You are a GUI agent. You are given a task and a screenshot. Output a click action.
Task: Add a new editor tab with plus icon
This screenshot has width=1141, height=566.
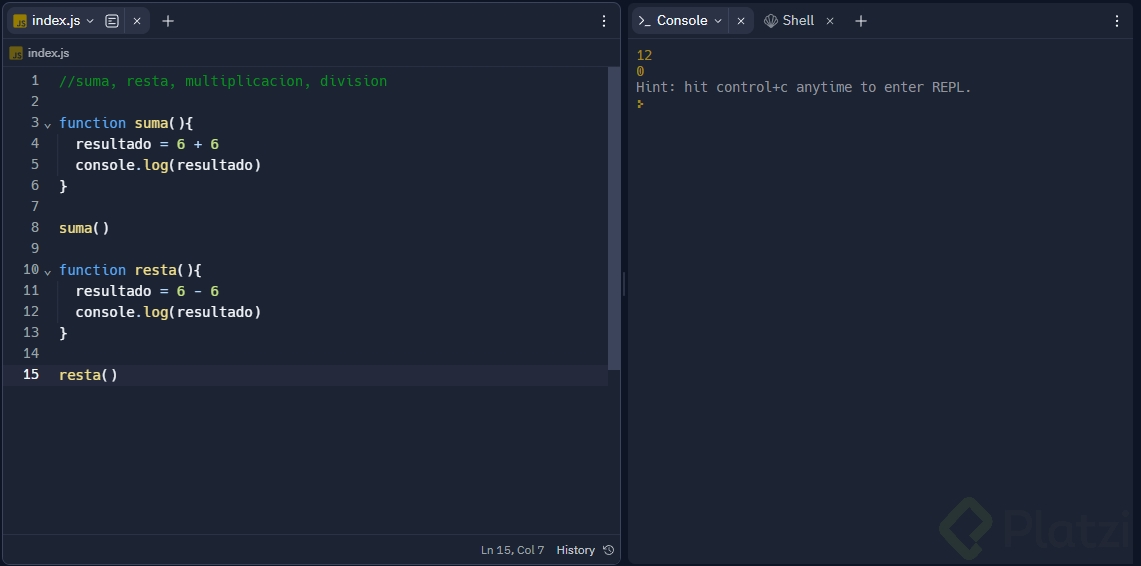[168, 21]
